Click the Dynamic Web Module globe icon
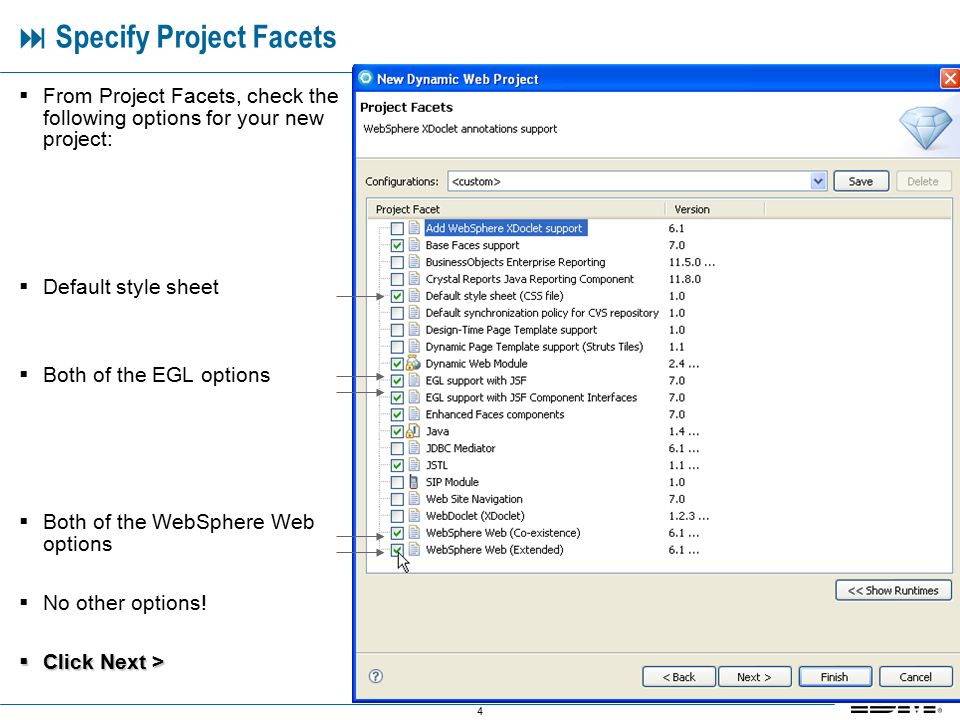The height and width of the screenshot is (720, 960). click(414, 364)
